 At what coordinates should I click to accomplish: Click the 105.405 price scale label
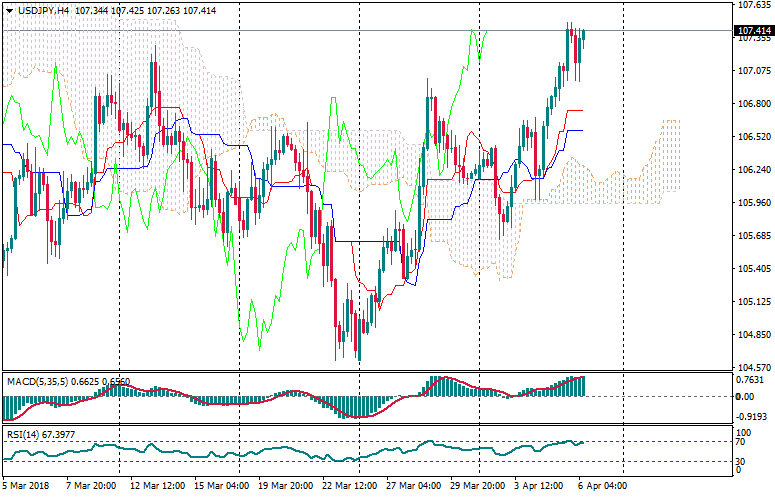753,268
